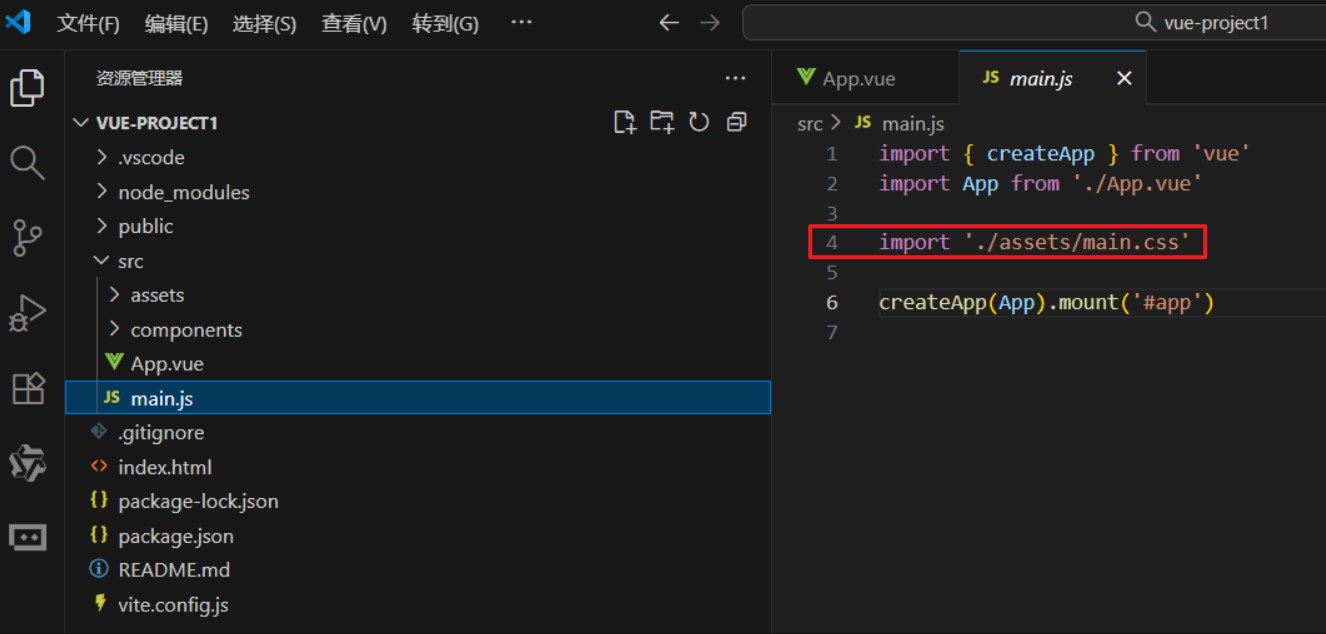Image resolution: width=1326 pixels, height=634 pixels.
Task: Select main.js in the file tree
Action: click(418, 398)
